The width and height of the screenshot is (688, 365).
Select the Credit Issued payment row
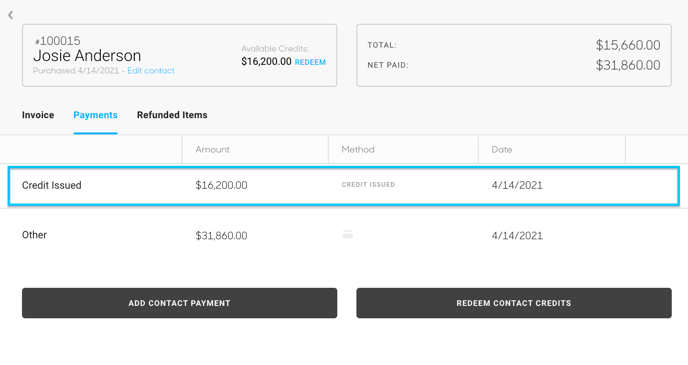(344, 186)
